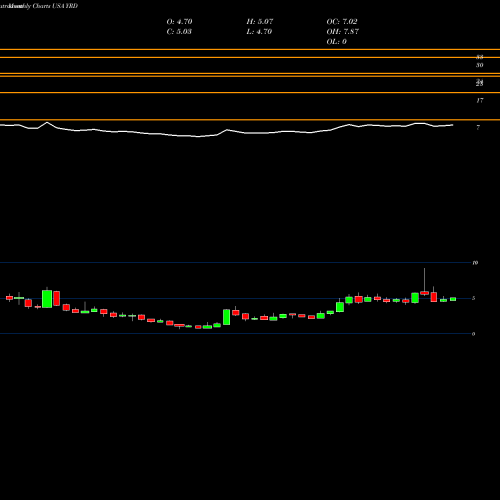The width and height of the screenshot is (500, 500).
Task: Click the high value H: 5.07
Action: (260, 22)
